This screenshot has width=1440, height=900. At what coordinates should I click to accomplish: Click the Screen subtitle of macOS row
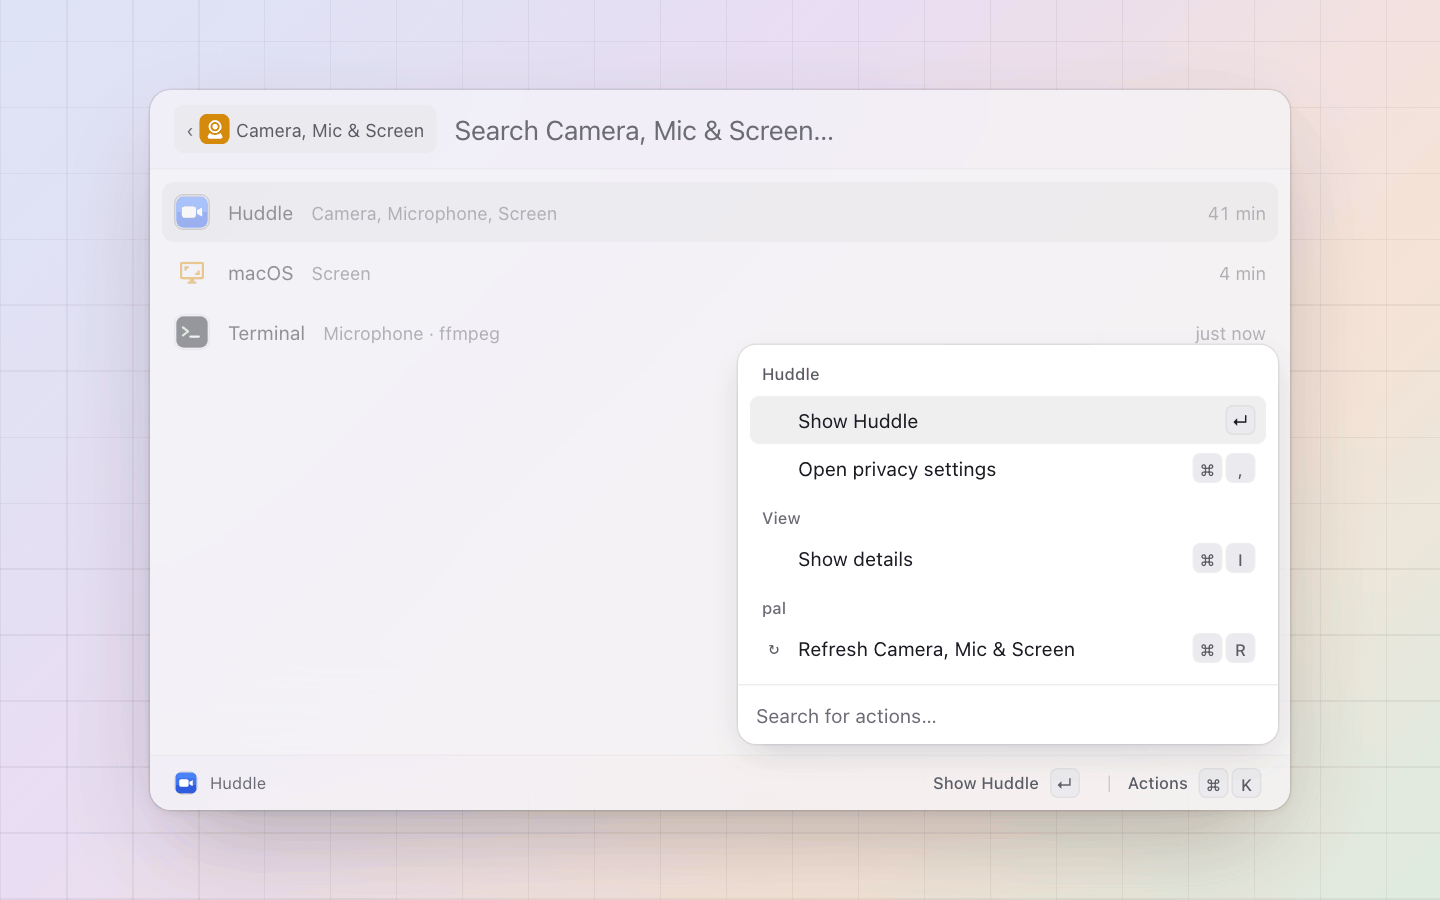tap(341, 274)
